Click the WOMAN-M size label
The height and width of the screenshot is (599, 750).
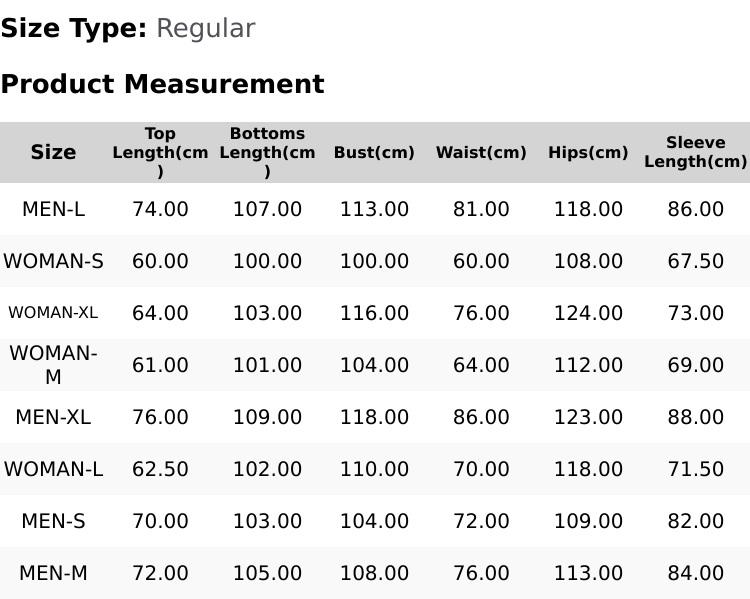pos(53,365)
